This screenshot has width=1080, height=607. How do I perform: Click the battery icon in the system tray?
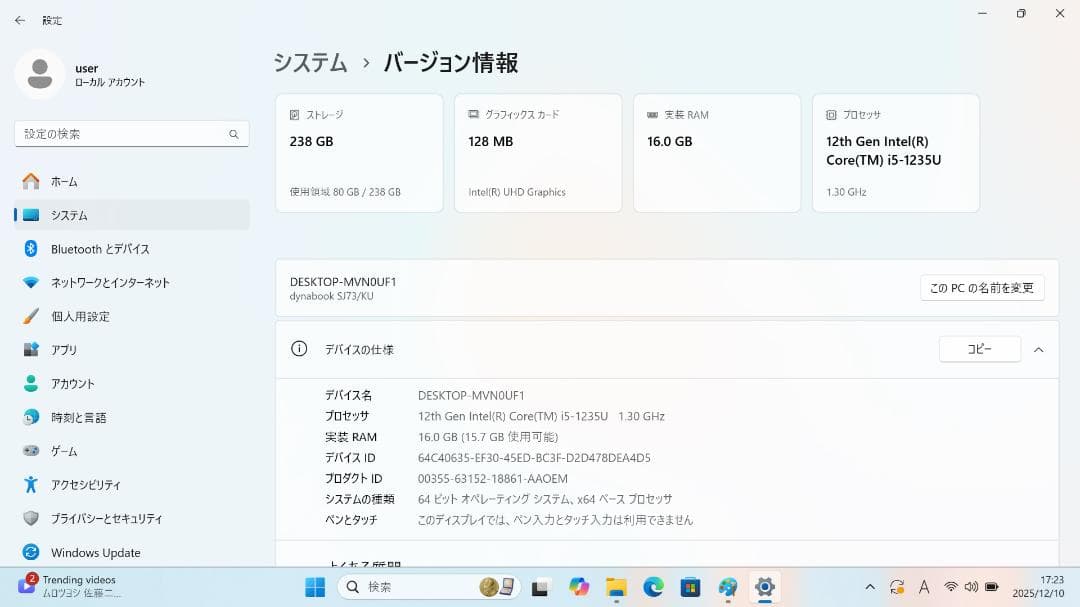pyautogui.click(x=991, y=587)
